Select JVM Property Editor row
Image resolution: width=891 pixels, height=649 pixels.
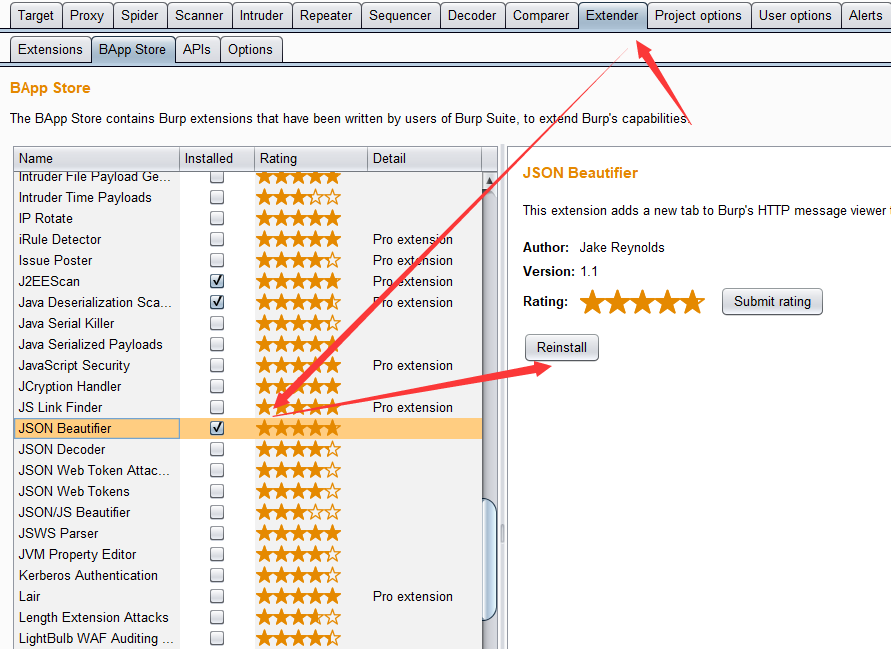click(248, 554)
